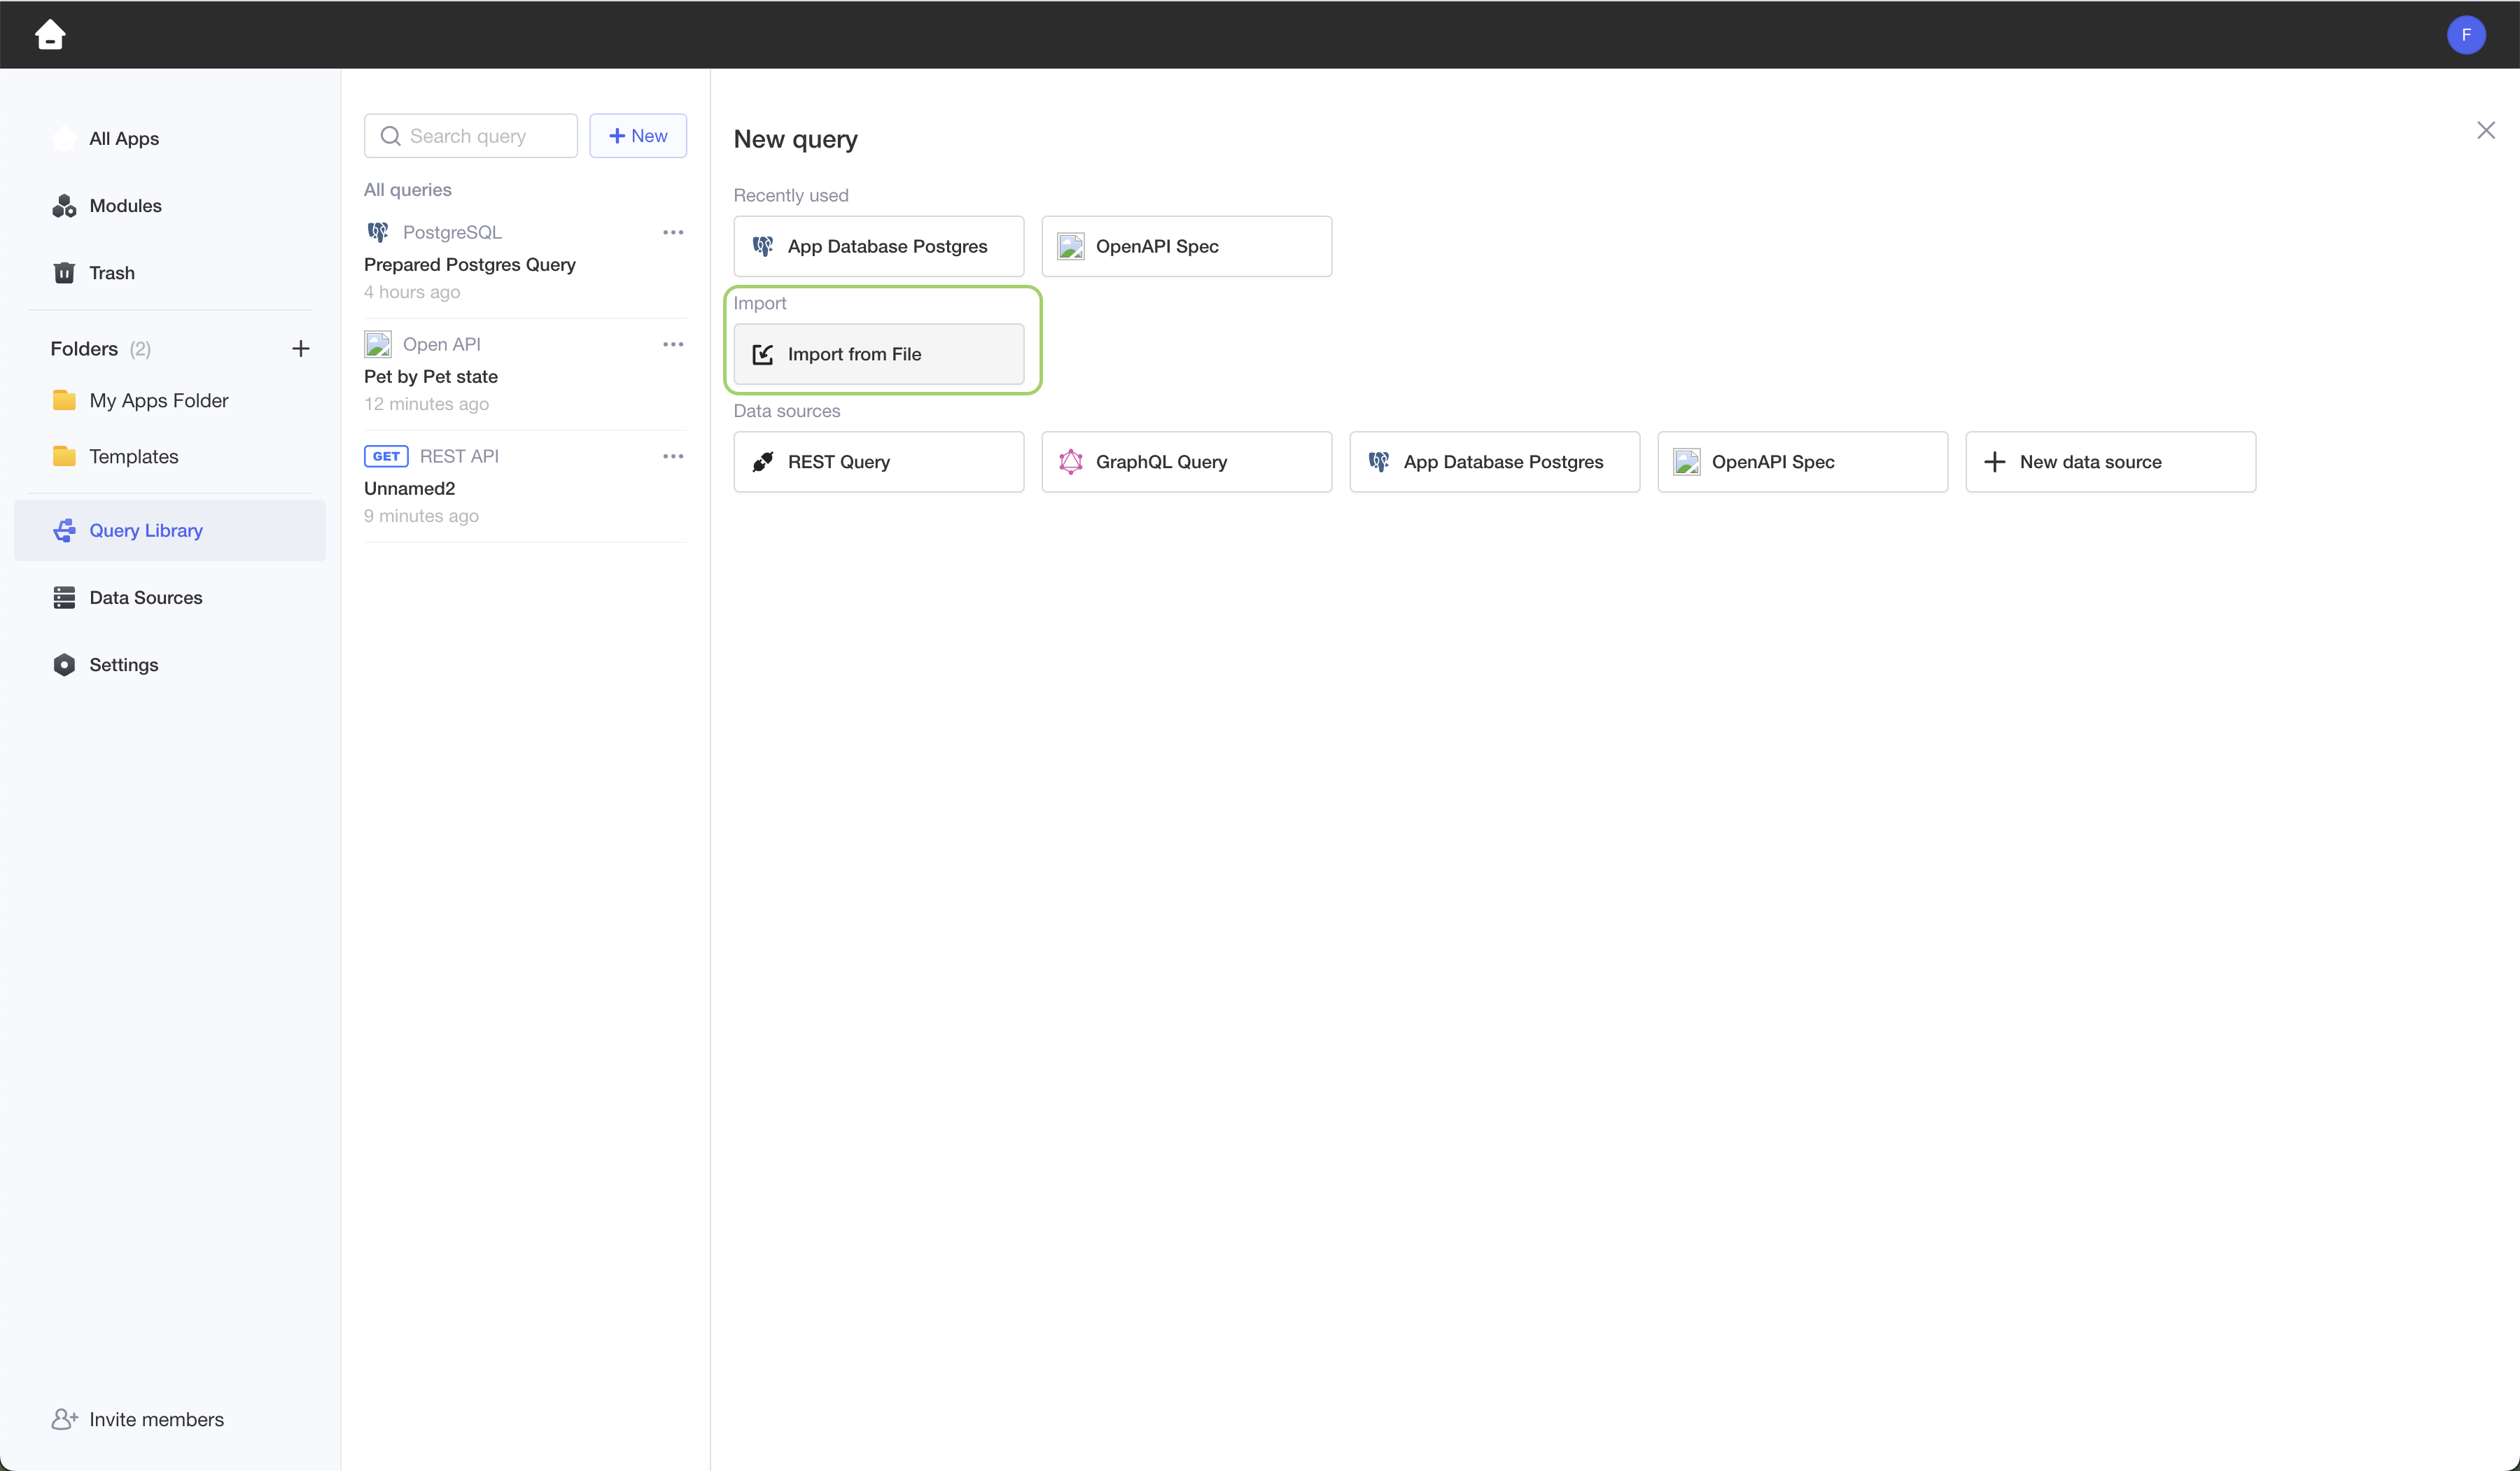2520x1471 pixels.
Task: Click the New query button
Action: coord(637,136)
